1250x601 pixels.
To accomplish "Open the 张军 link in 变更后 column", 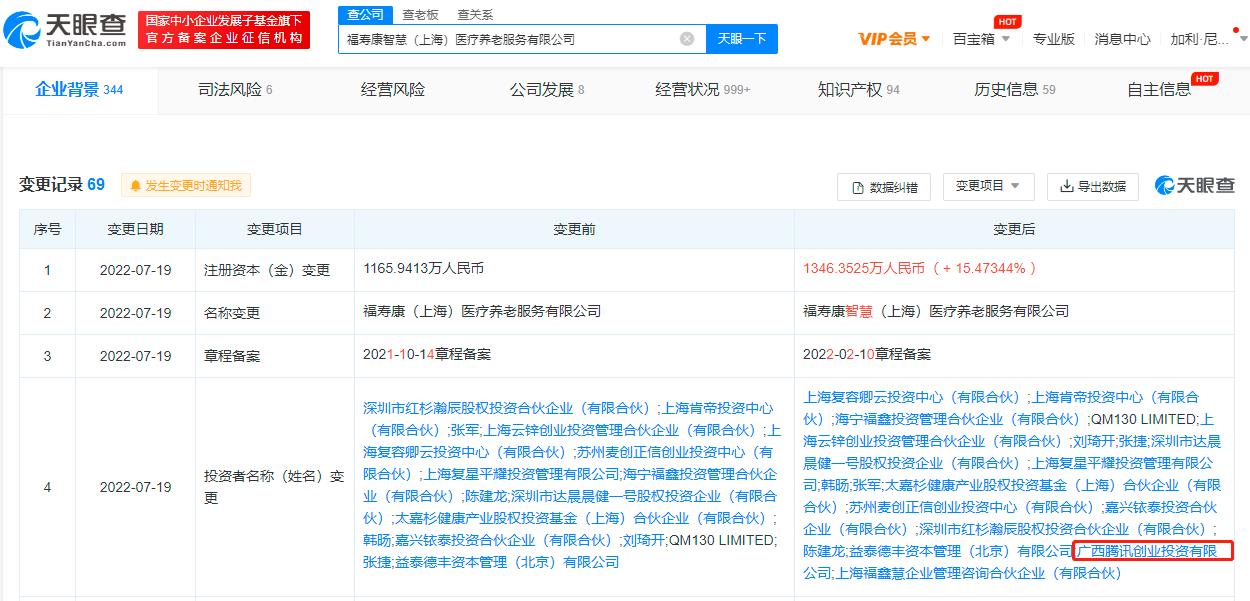I will [x=866, y=485].
